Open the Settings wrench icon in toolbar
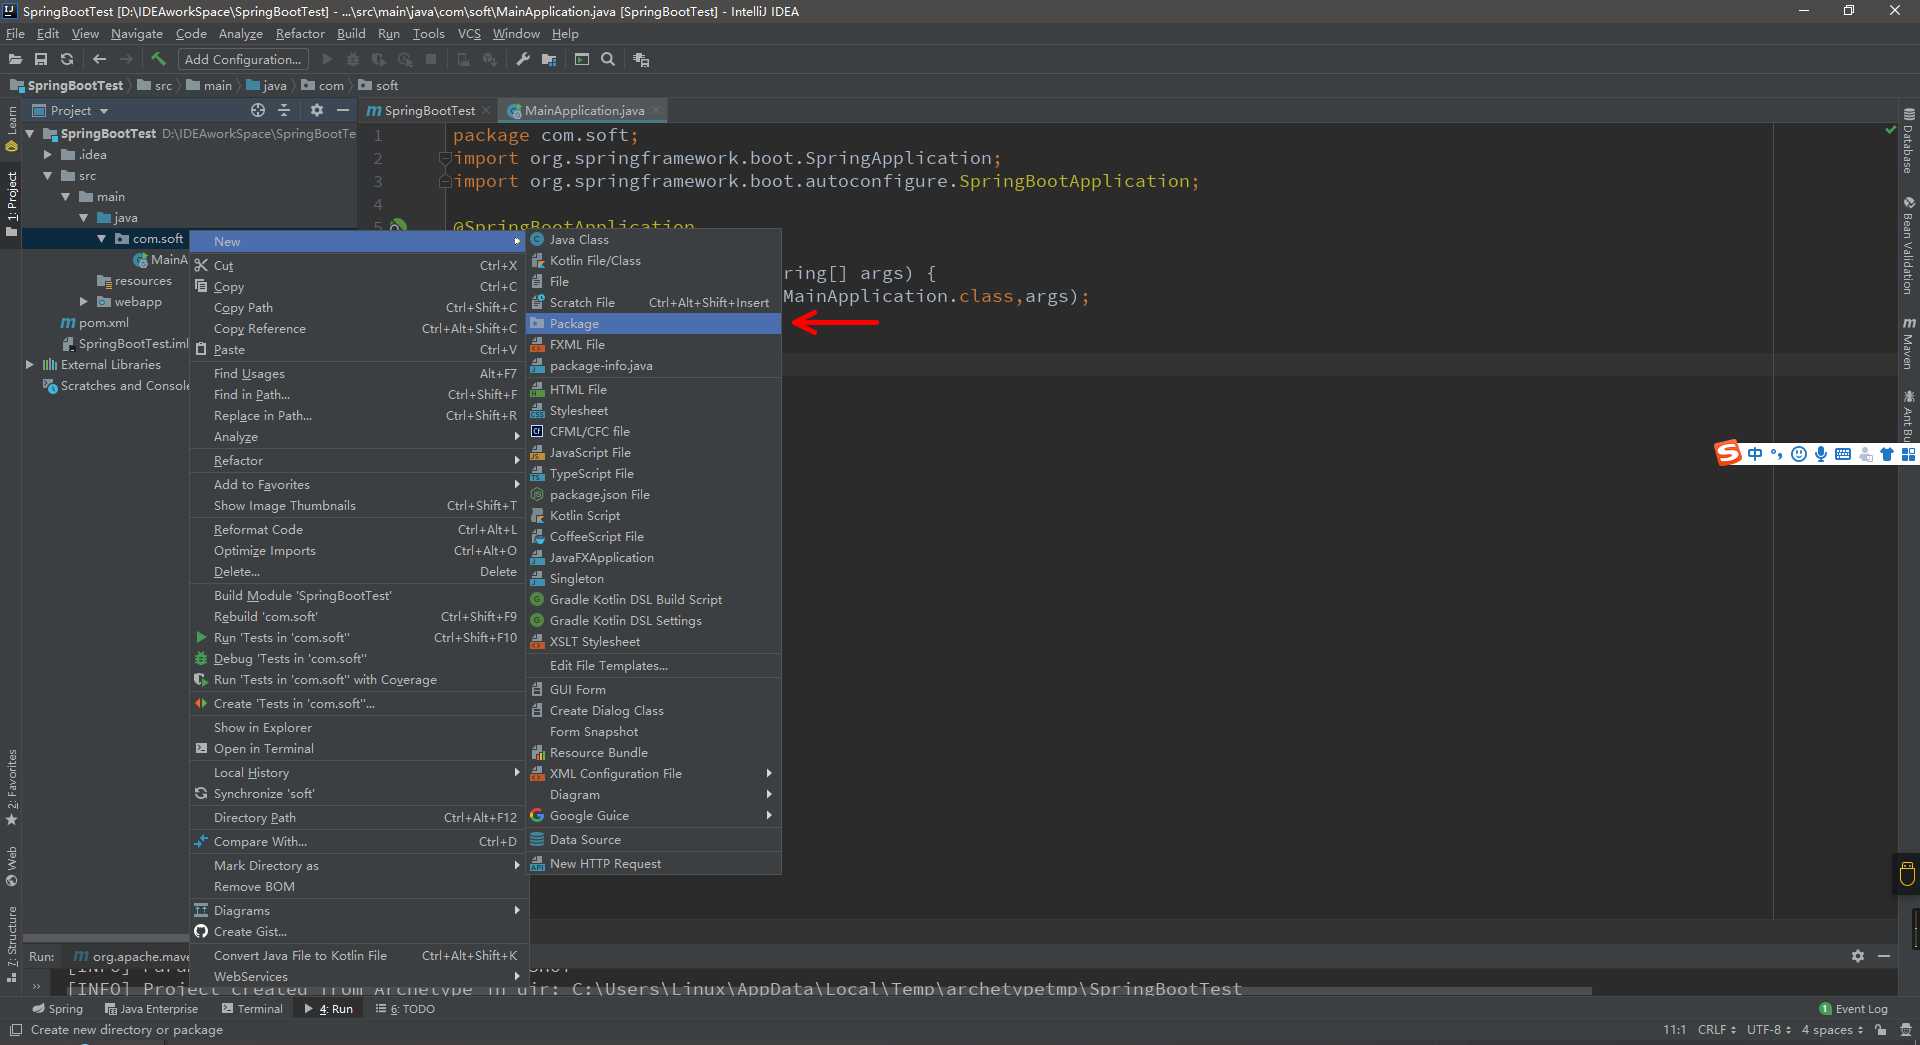This screenshot has width=1920, height=1045. [523, 60]
